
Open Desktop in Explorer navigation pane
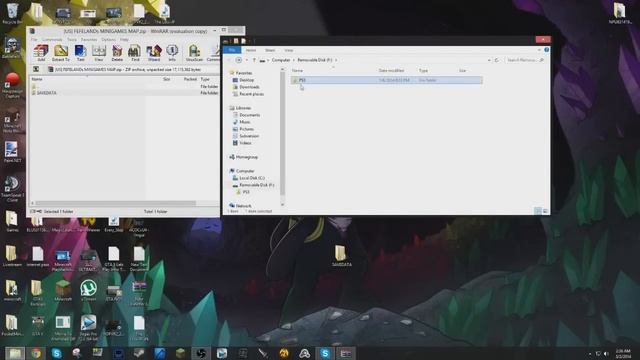tap(247, 80)
